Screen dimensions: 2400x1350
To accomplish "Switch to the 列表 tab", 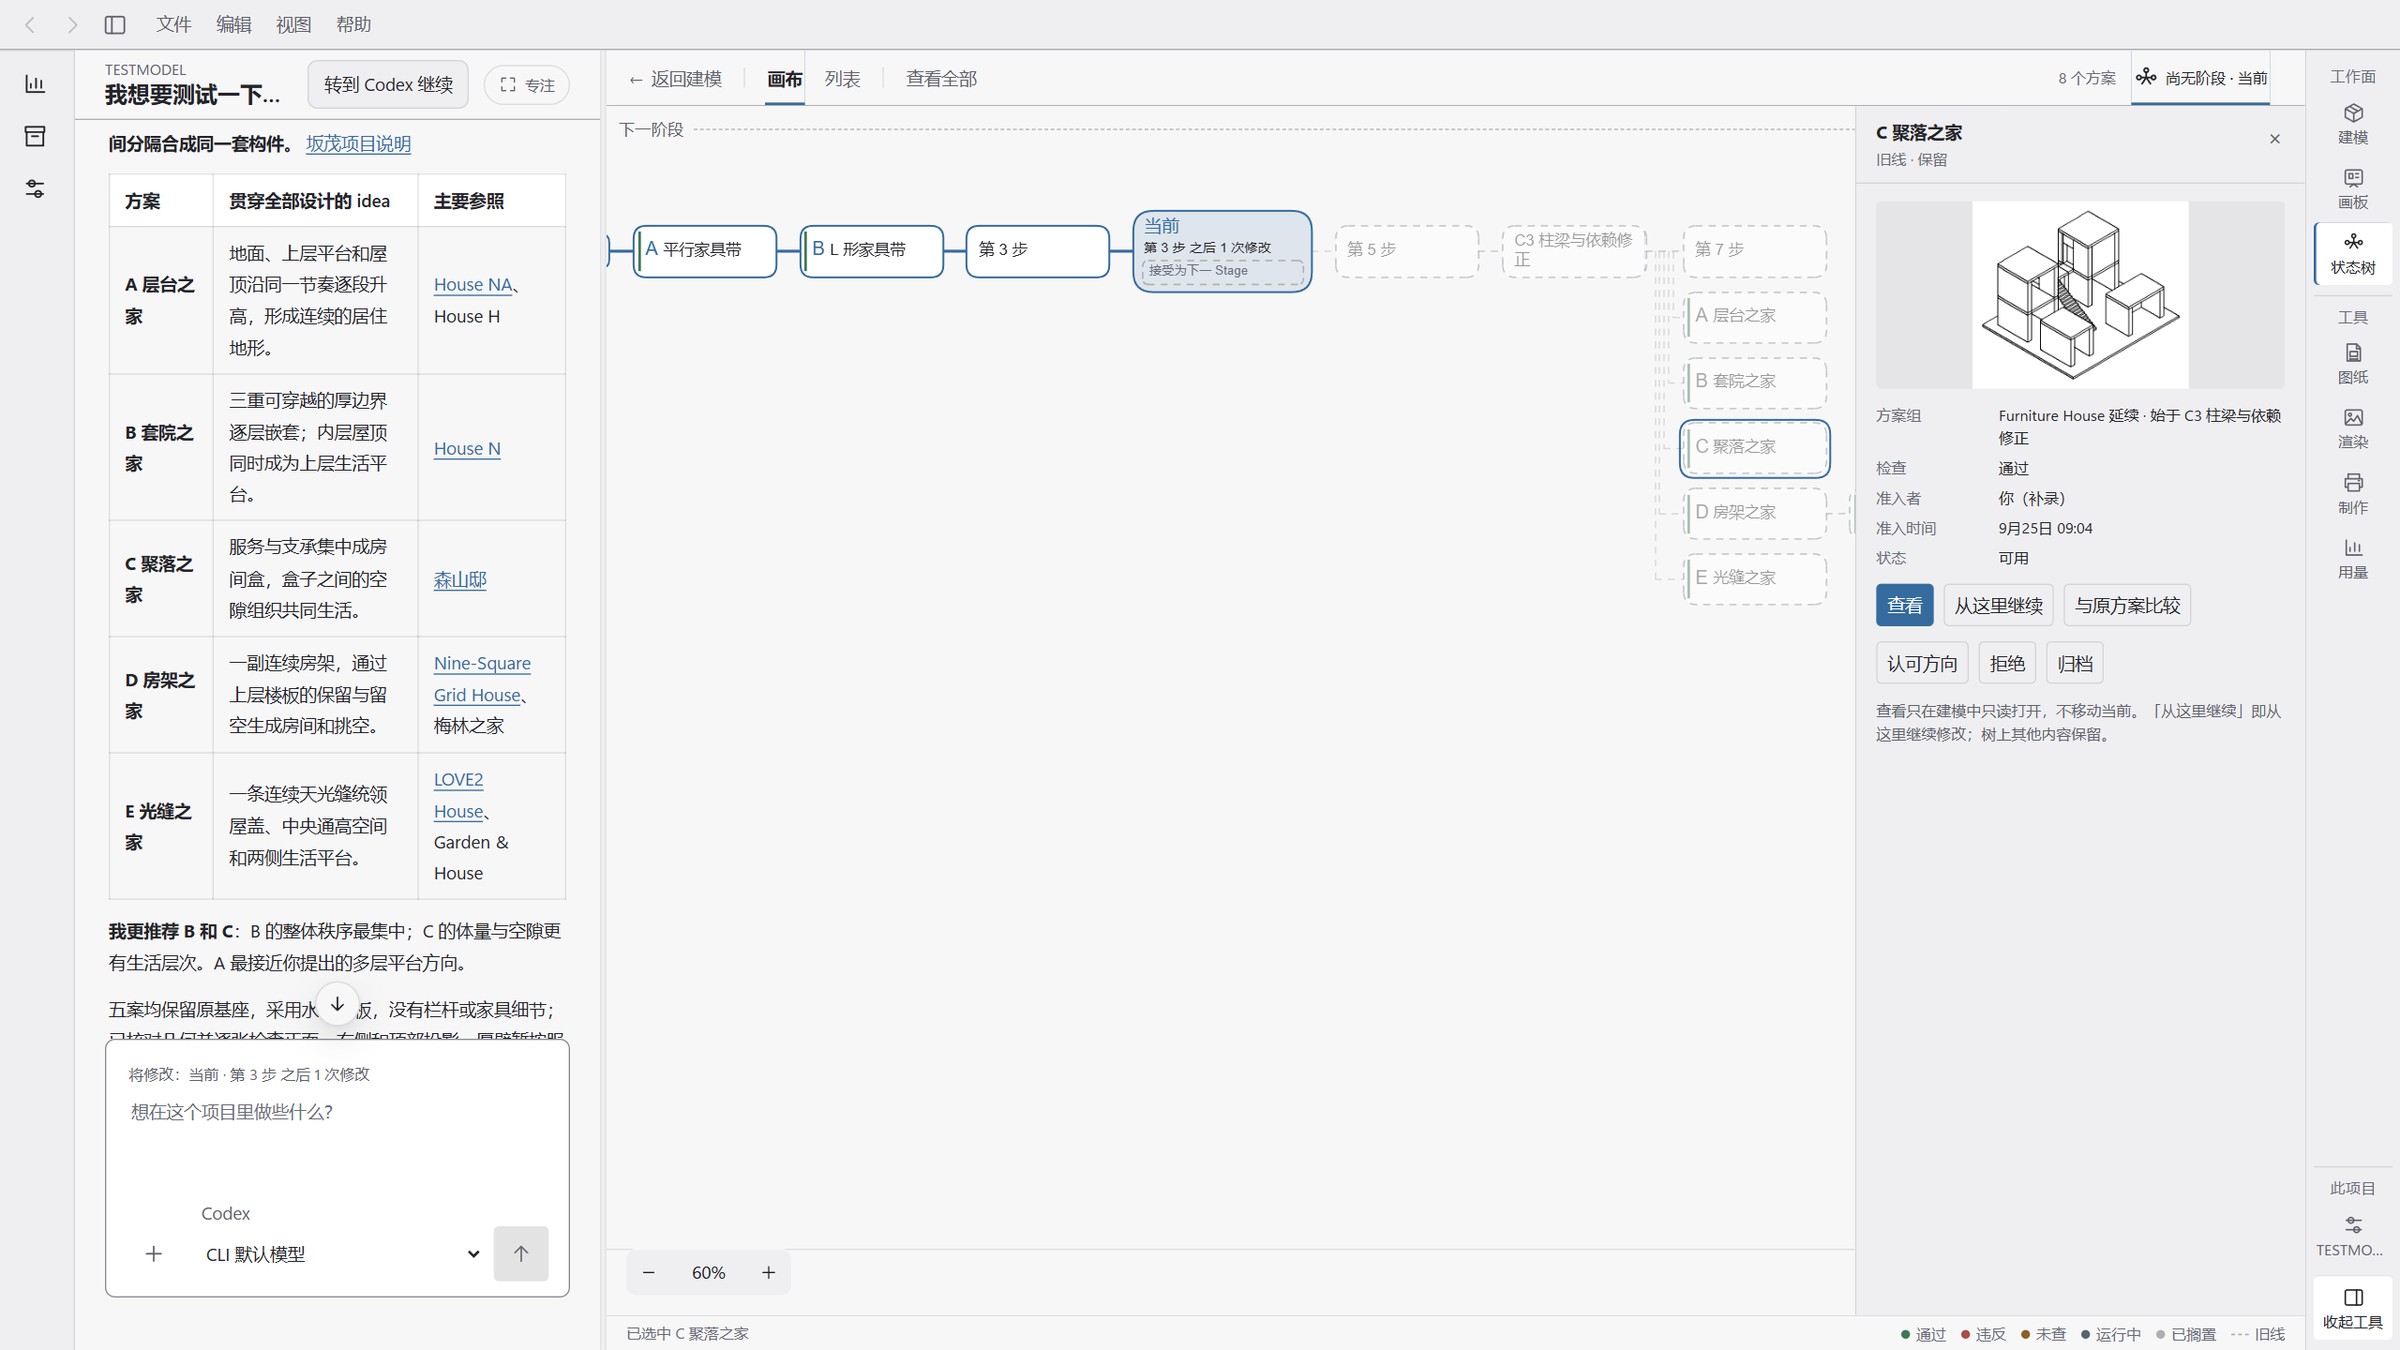I will (842, 79).
